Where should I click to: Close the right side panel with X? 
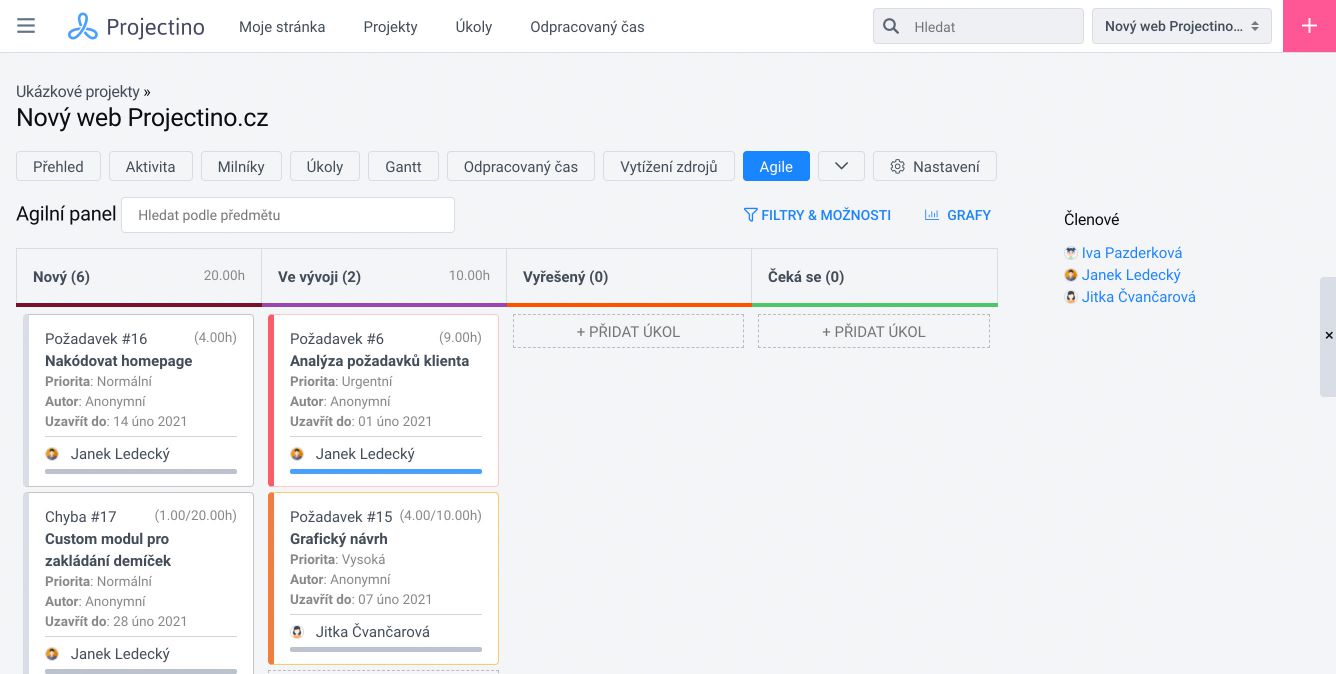point(1328,336)
